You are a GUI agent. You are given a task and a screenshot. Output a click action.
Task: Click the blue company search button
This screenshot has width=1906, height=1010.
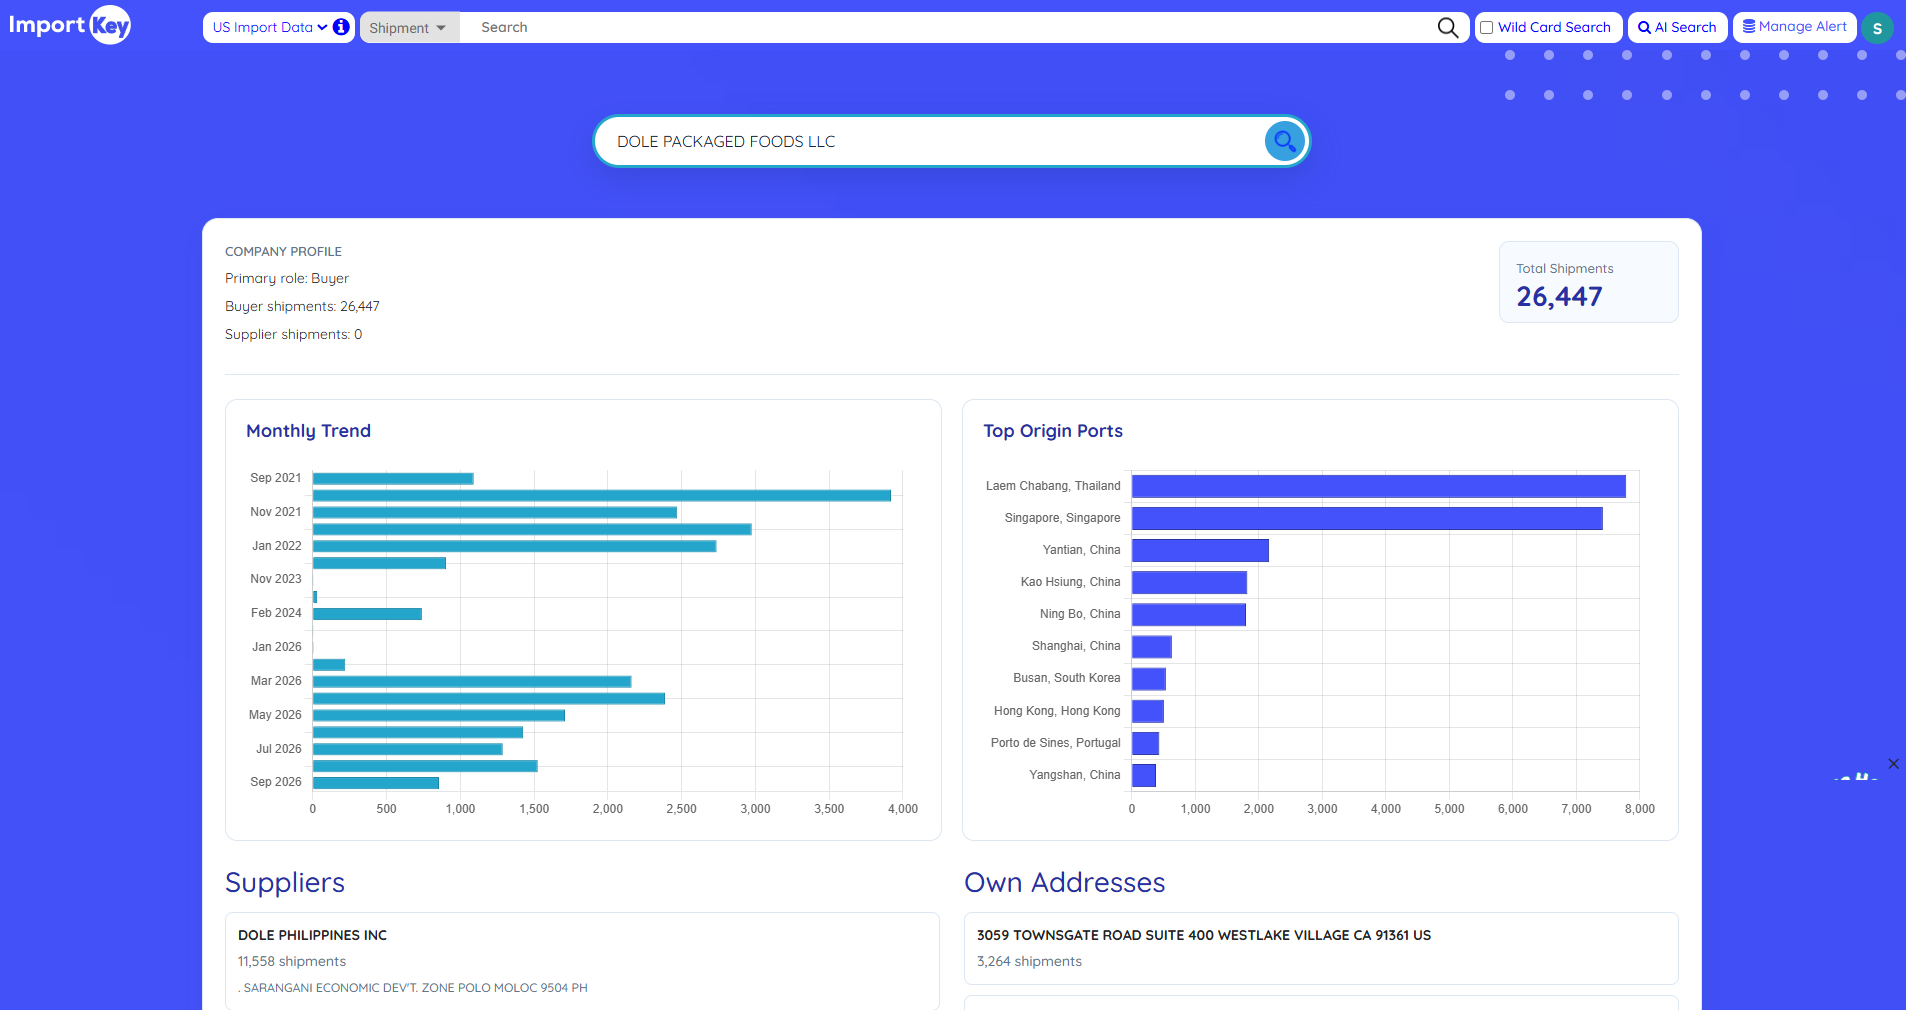point(1285,141)
